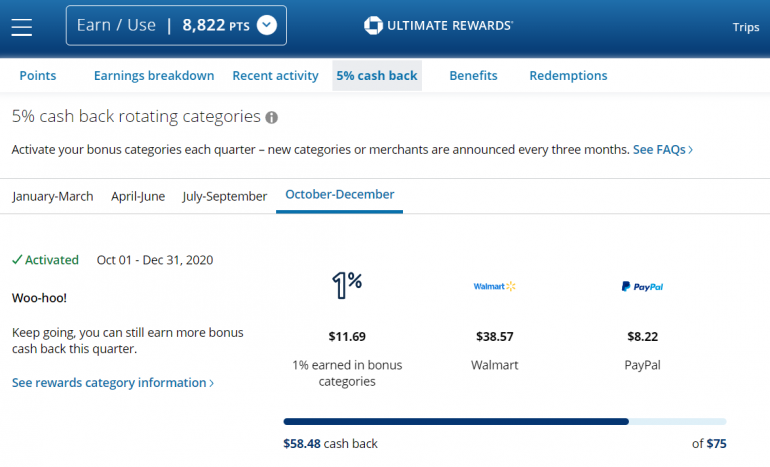Expand the Earn / Use points dropdown
Screen dimensions: 770x467
point(266,26)
